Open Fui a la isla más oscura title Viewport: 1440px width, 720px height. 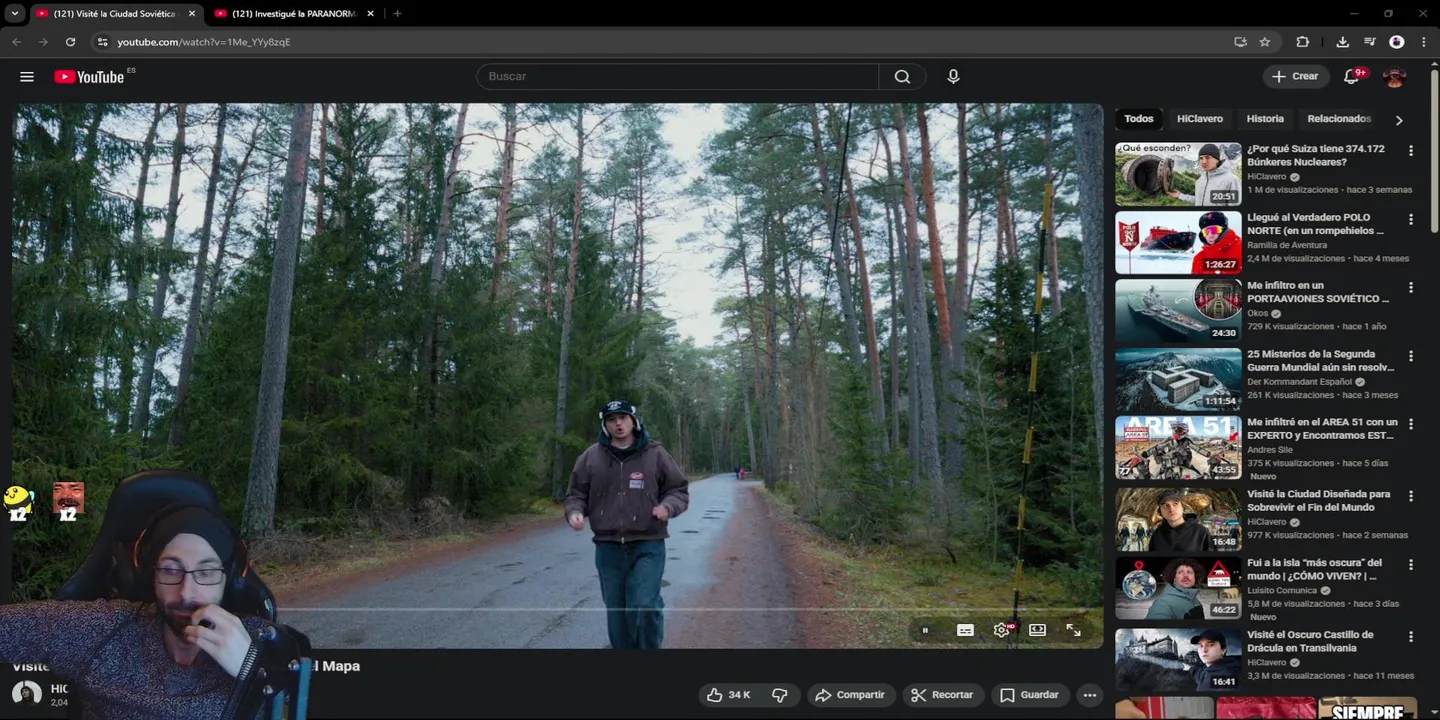point(1314,570)
